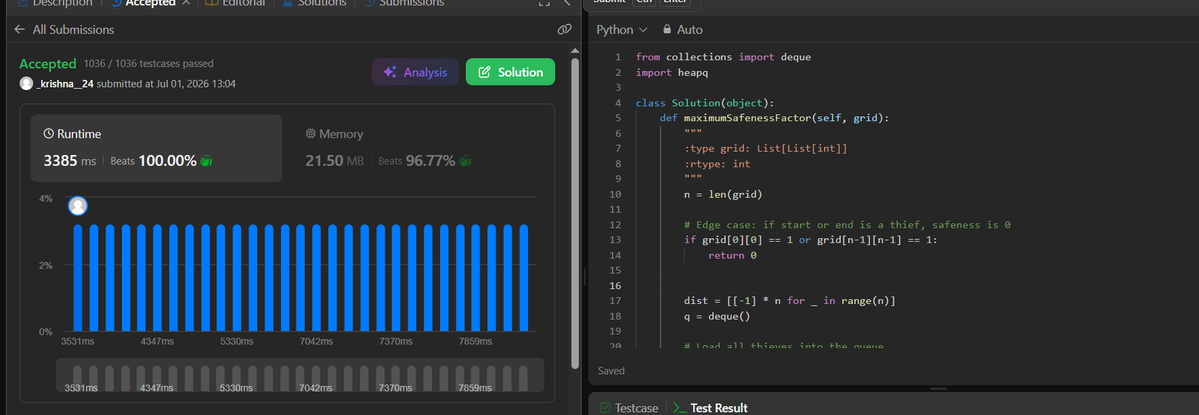1199x415 pixels.
Task: Click the '# Edge case' comment line
Action: pyautogui.click(x=847, y=225)
